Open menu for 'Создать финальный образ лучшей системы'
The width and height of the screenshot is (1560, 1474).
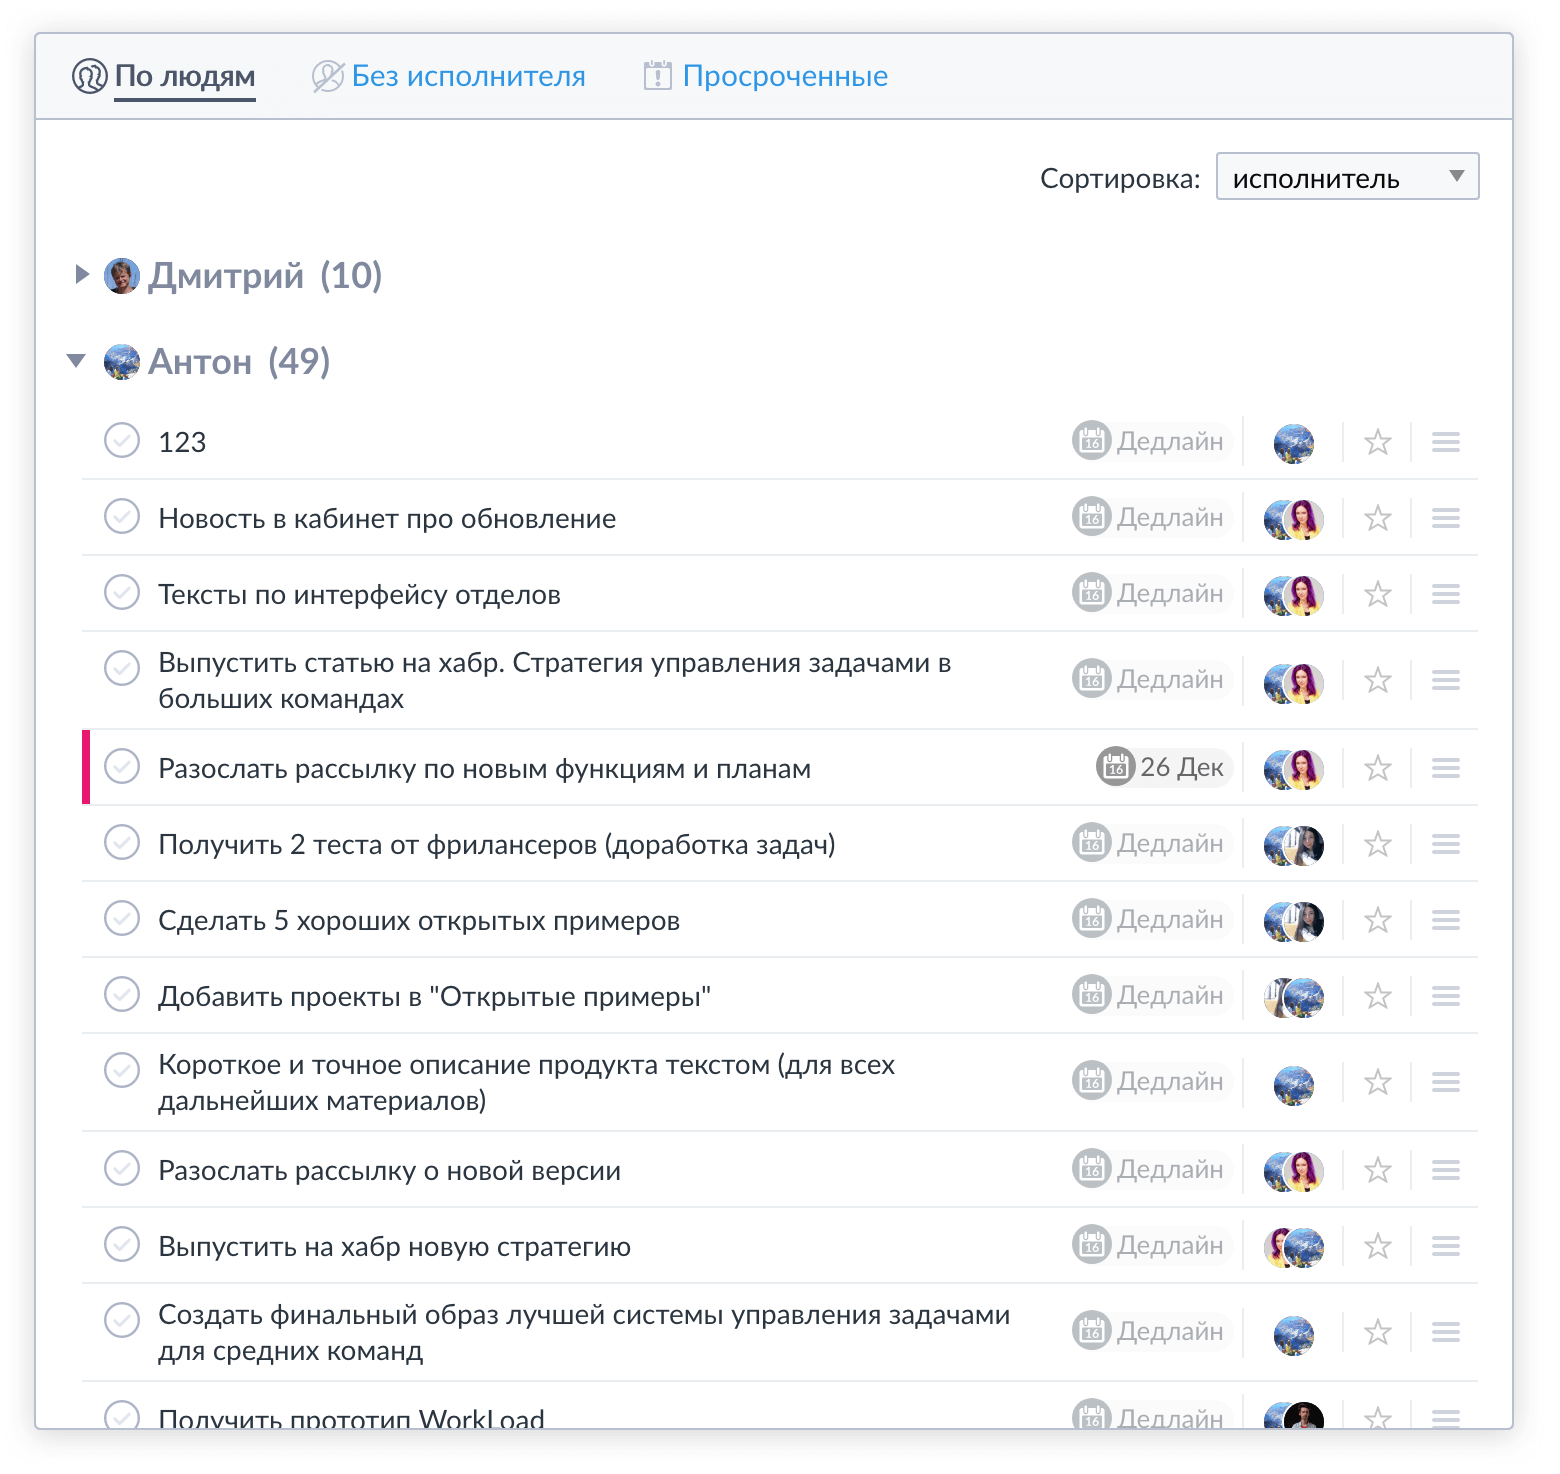1445,1331
